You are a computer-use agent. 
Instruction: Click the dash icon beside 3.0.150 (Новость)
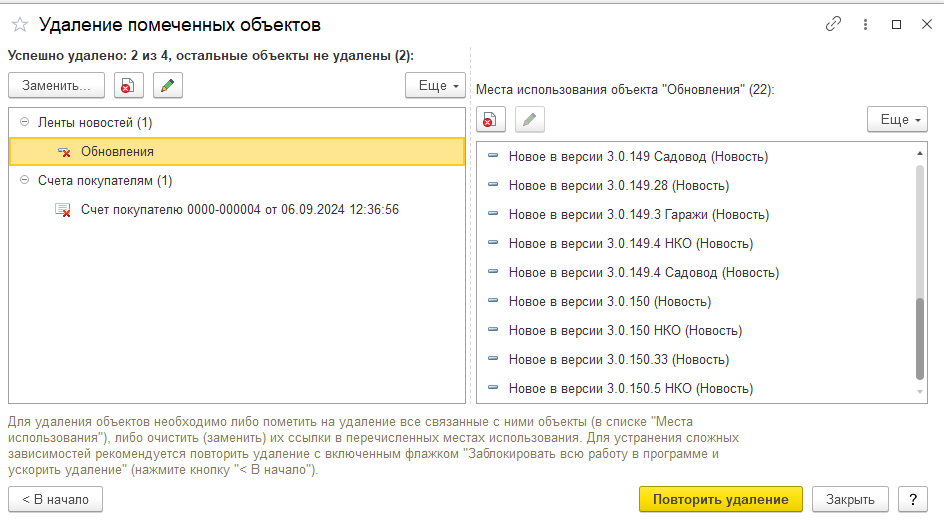(x=492, y=300)
